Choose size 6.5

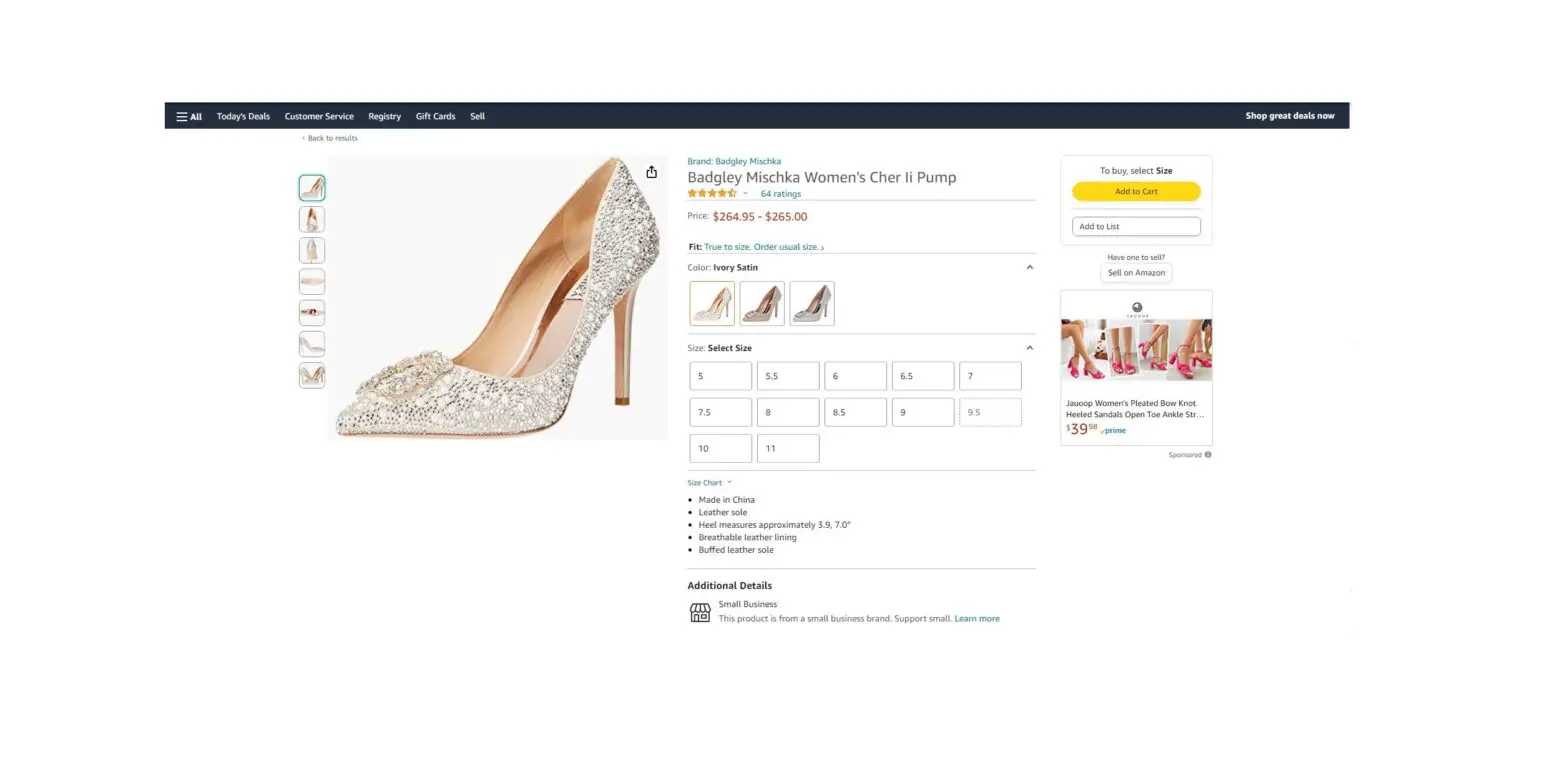point(923,376)
